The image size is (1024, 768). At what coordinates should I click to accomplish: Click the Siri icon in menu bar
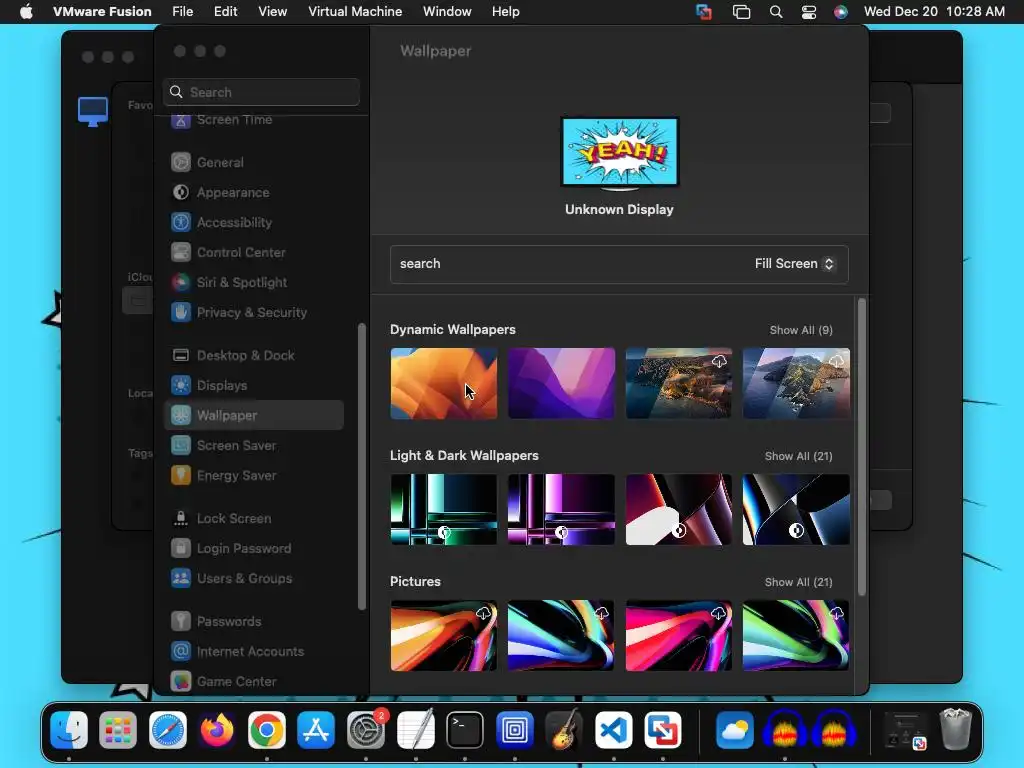(x=840, y=12)
